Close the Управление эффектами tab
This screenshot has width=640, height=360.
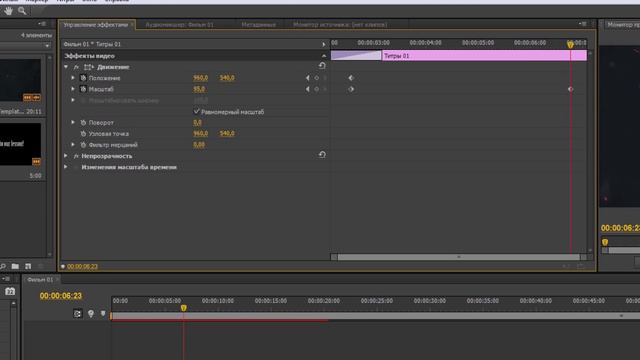[132, 24]
